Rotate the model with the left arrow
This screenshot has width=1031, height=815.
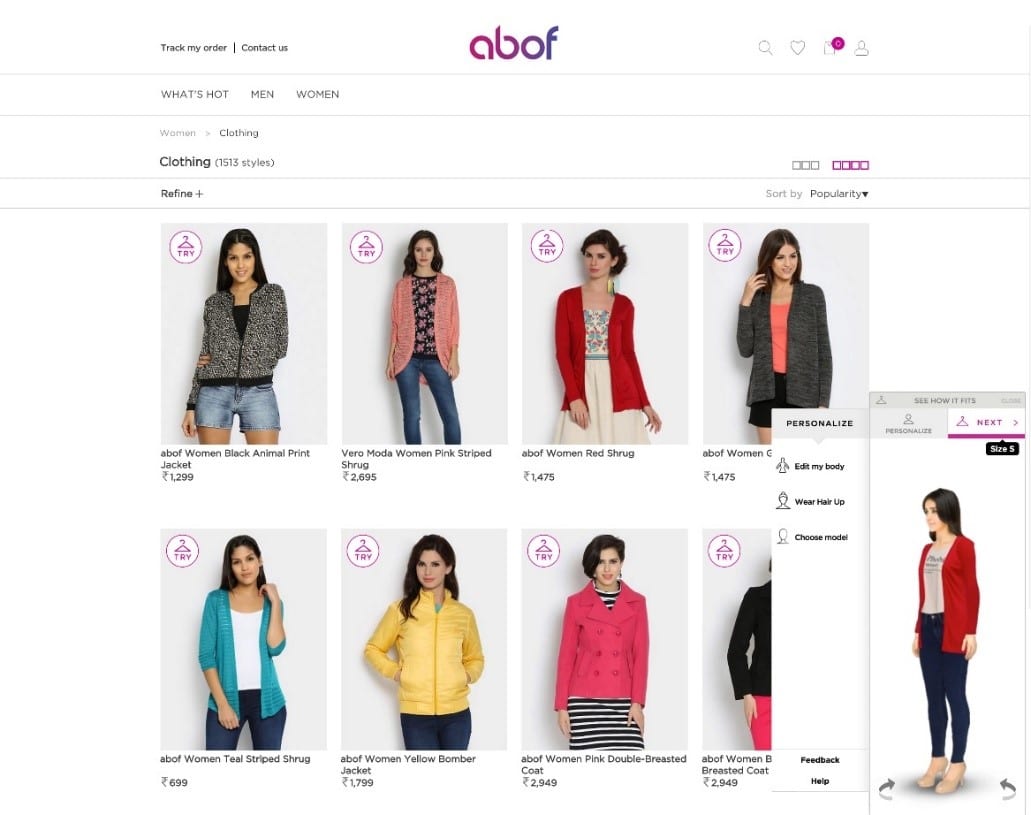pyautogui.click(x=887, y=787)
